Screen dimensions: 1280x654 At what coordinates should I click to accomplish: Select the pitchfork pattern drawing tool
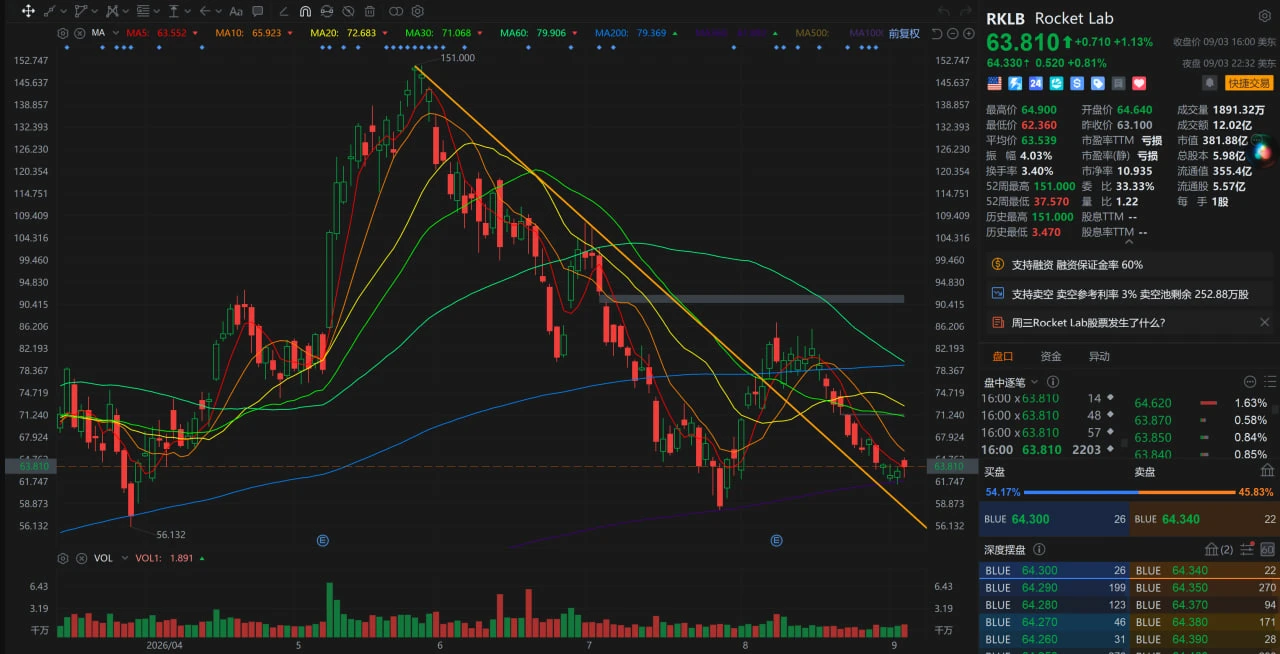coord(112,11)
